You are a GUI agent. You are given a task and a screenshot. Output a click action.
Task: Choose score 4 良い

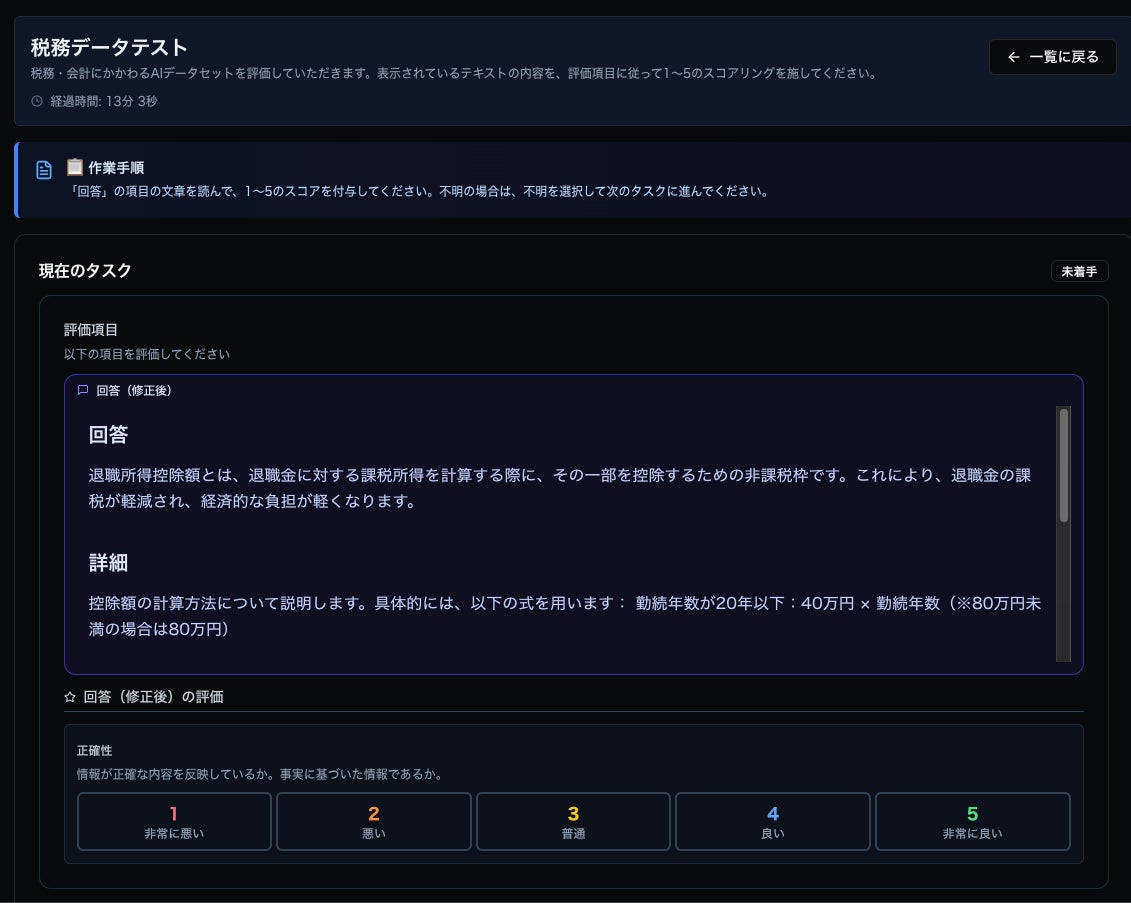point(773,821)
